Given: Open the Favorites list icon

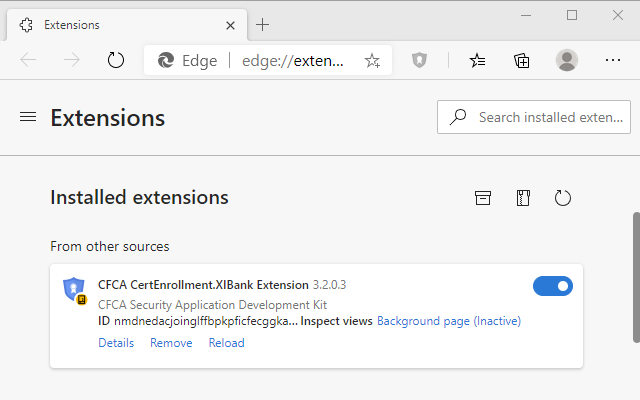Looking at the screenshot, I should 478,60.
